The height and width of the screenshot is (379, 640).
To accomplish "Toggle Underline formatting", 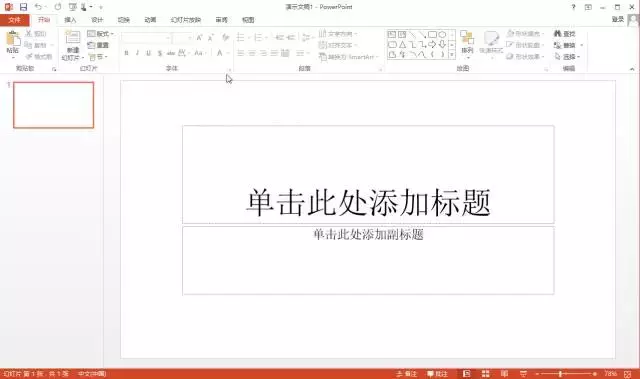I will tap(149, 53).
